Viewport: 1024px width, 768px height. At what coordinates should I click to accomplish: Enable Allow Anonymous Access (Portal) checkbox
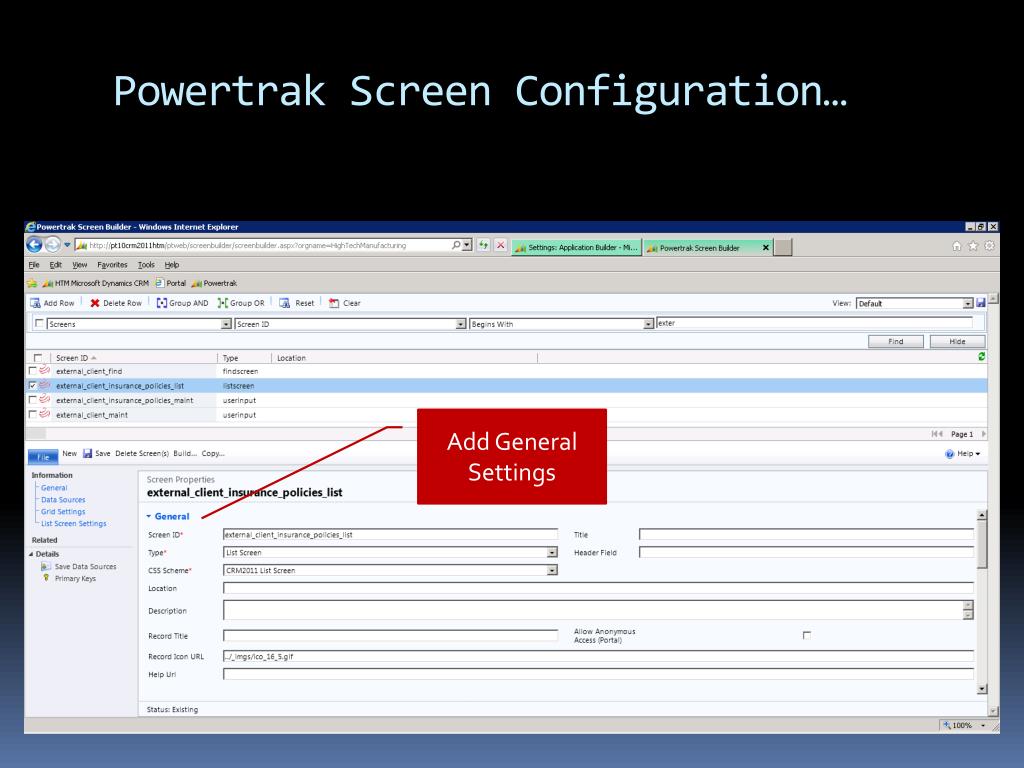807,635
